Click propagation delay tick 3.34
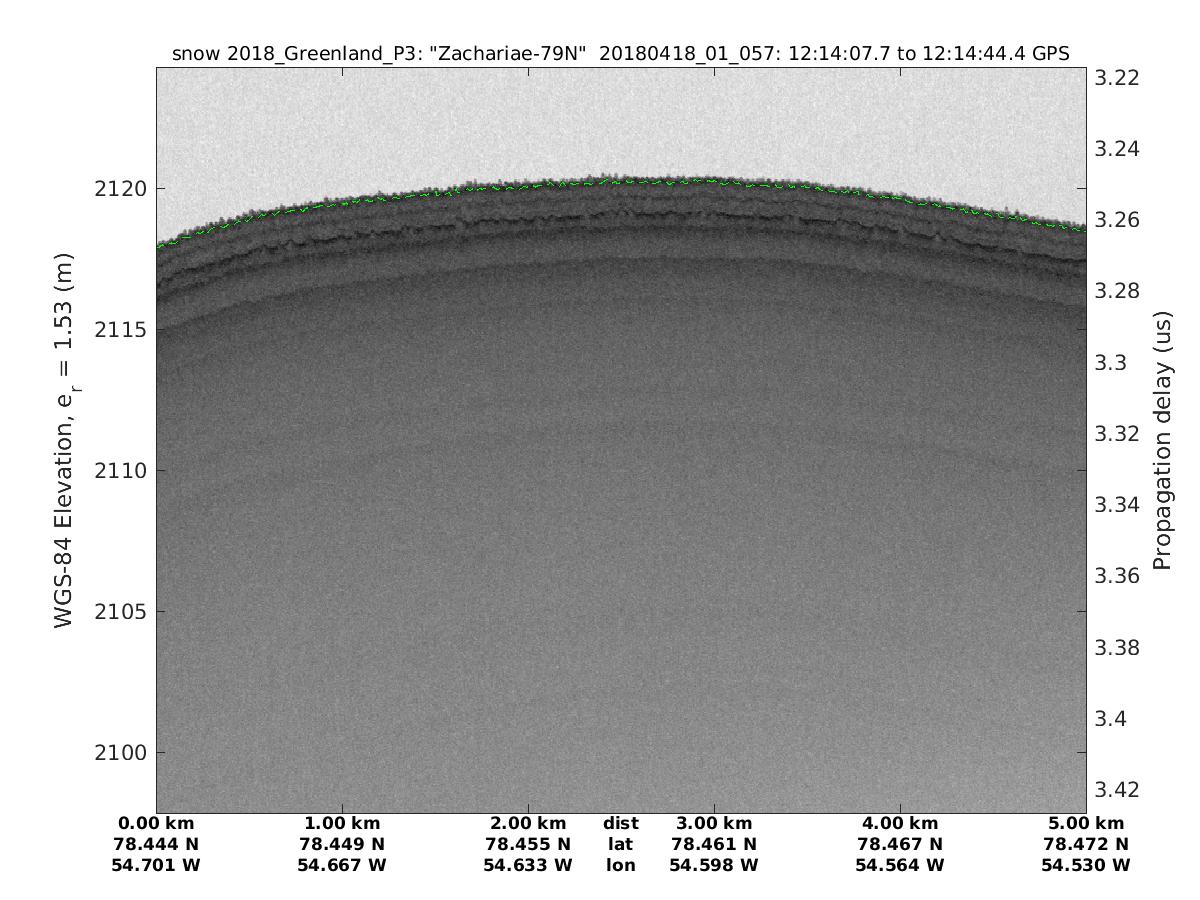 [x=1117, y=505]
